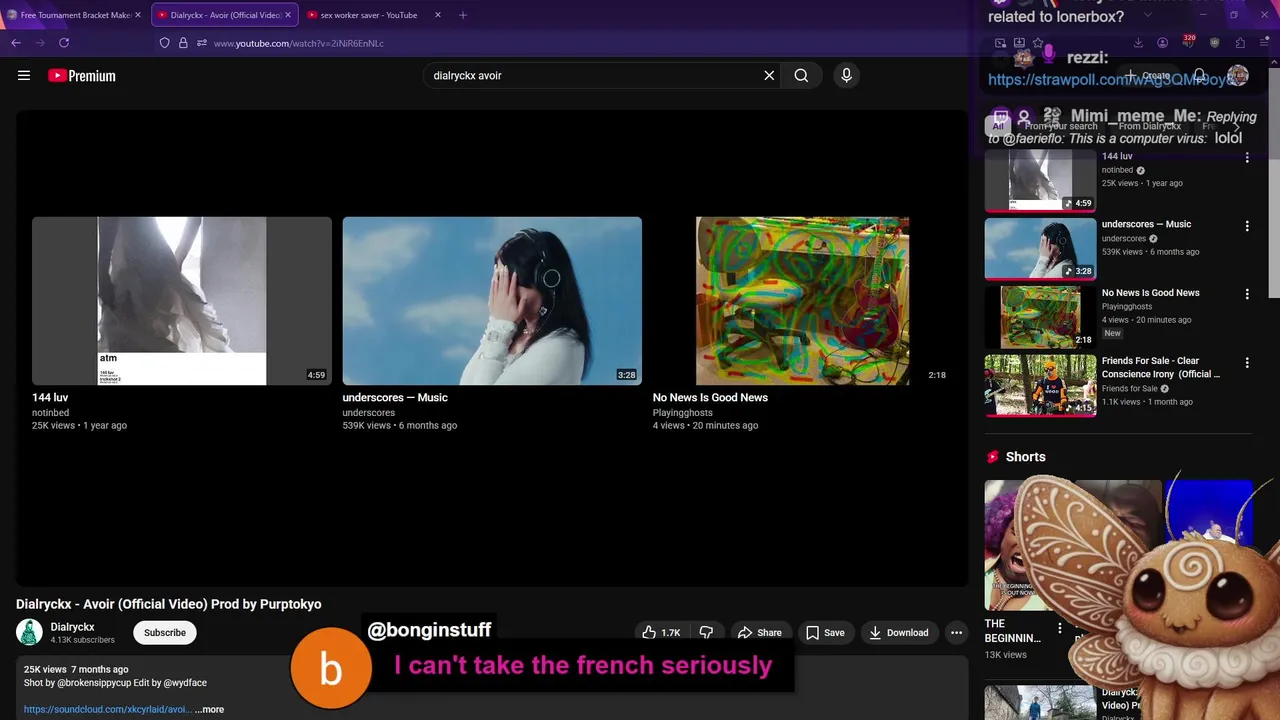Close the Free Tournament Bracket Maker tab
This screenshot has height=720, width=1280.
pos(138,15)
